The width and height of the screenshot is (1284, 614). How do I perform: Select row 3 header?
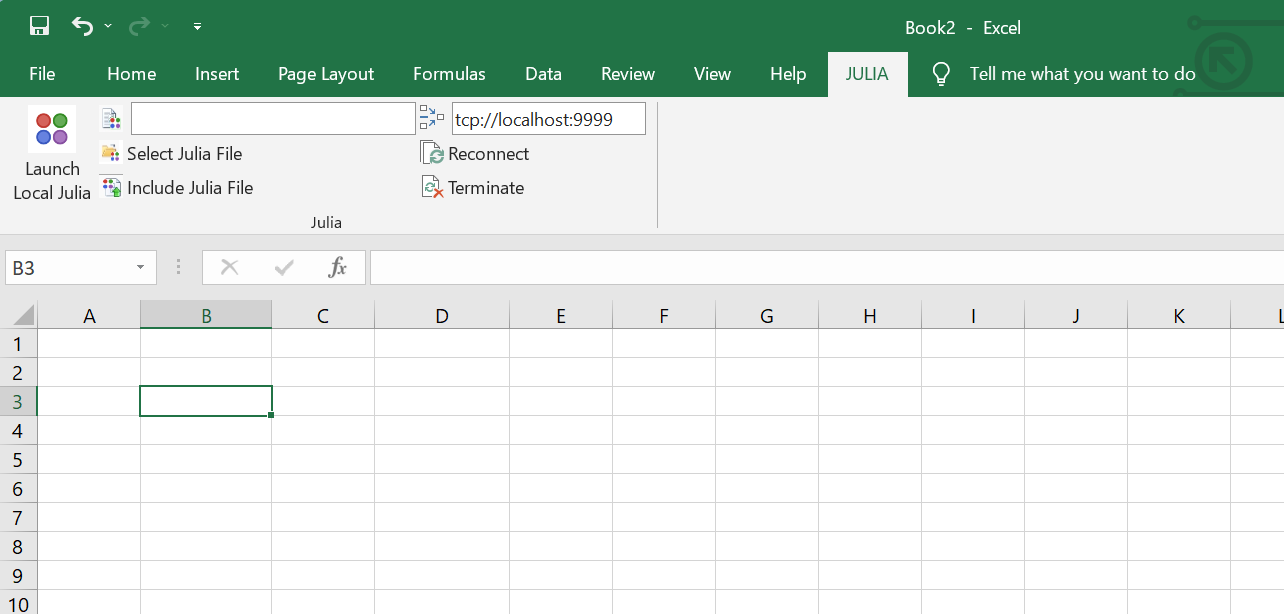tap(18, 401)
